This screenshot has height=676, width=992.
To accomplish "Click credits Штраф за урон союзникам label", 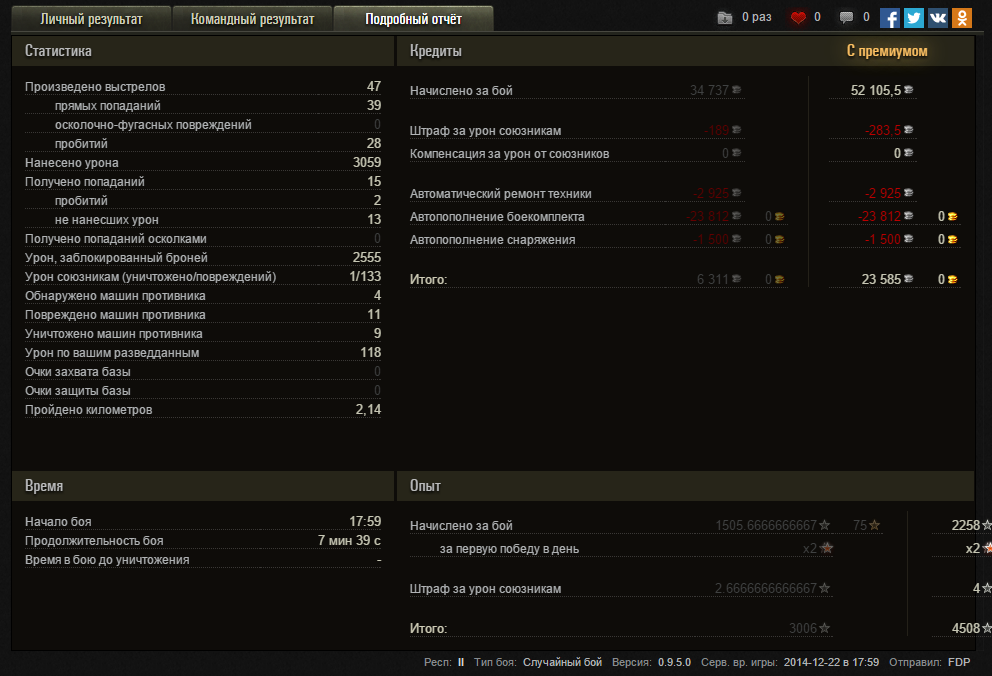I will (485, 130).
